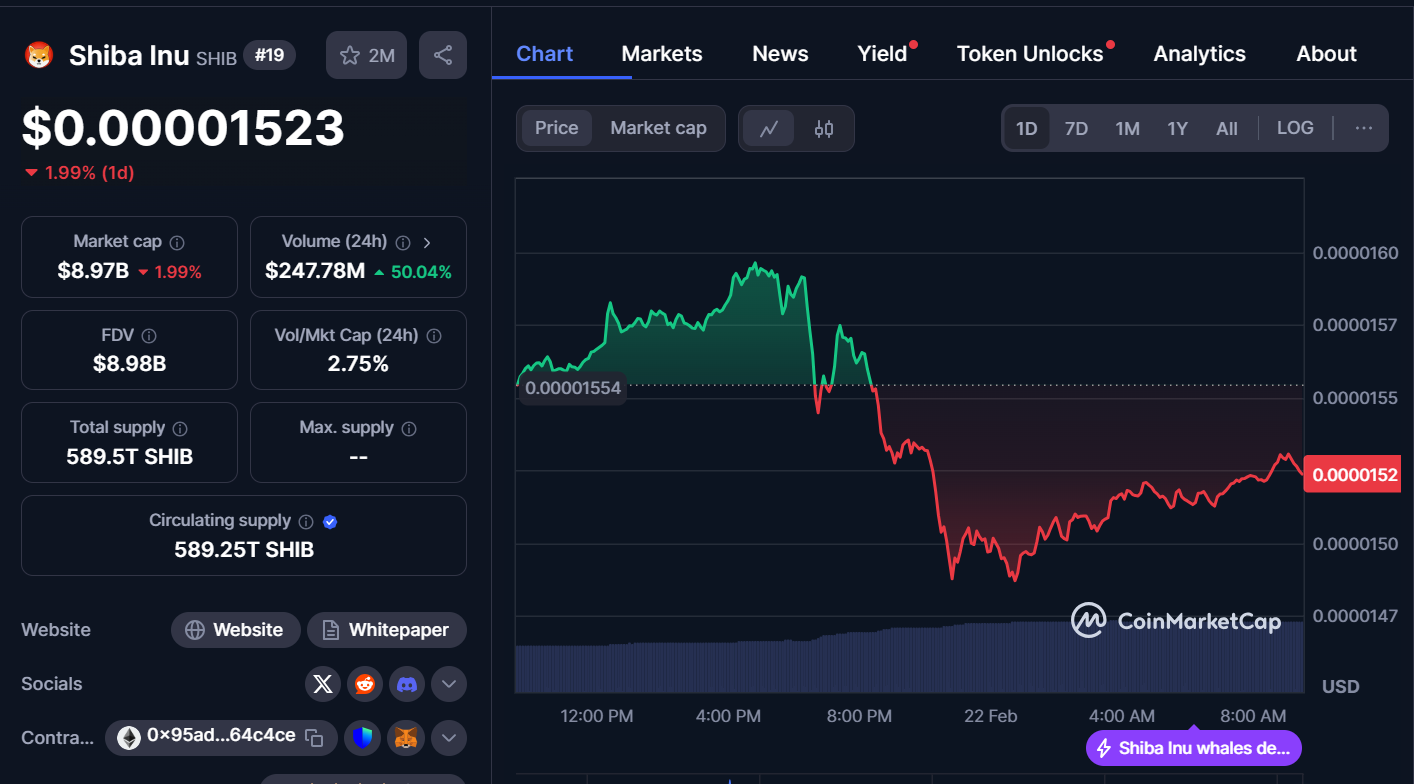Screen dimensions: 1414x784
Task: Click the MetaMask fox icon
Action: pos(406,738)
